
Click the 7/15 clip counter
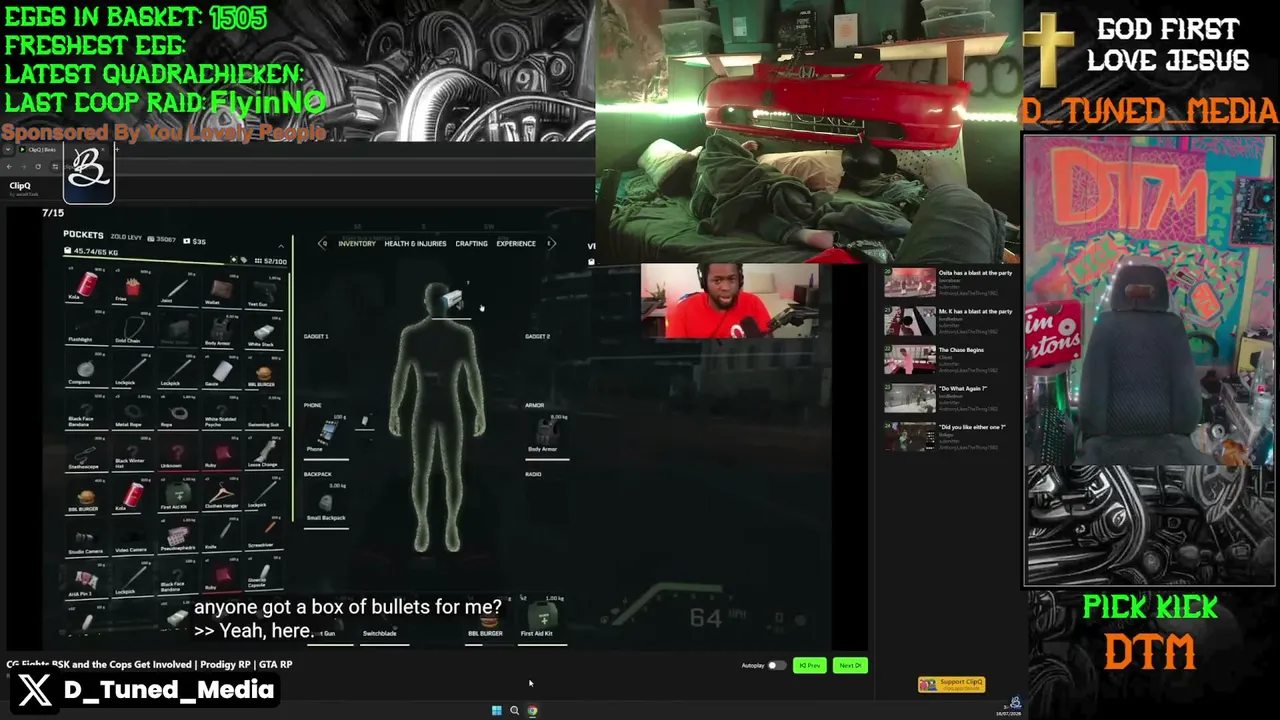[x=53, y=213]
